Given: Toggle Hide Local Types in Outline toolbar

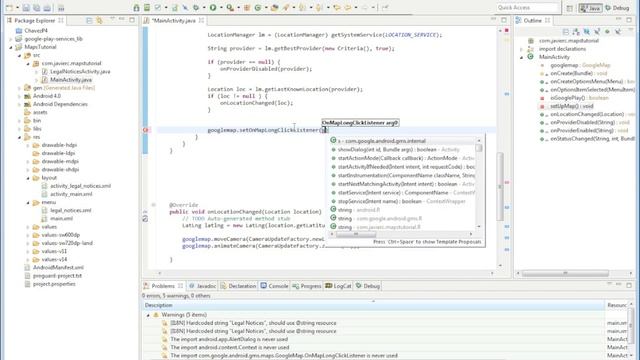Looking at the screenshot, I should click(618, 31).
